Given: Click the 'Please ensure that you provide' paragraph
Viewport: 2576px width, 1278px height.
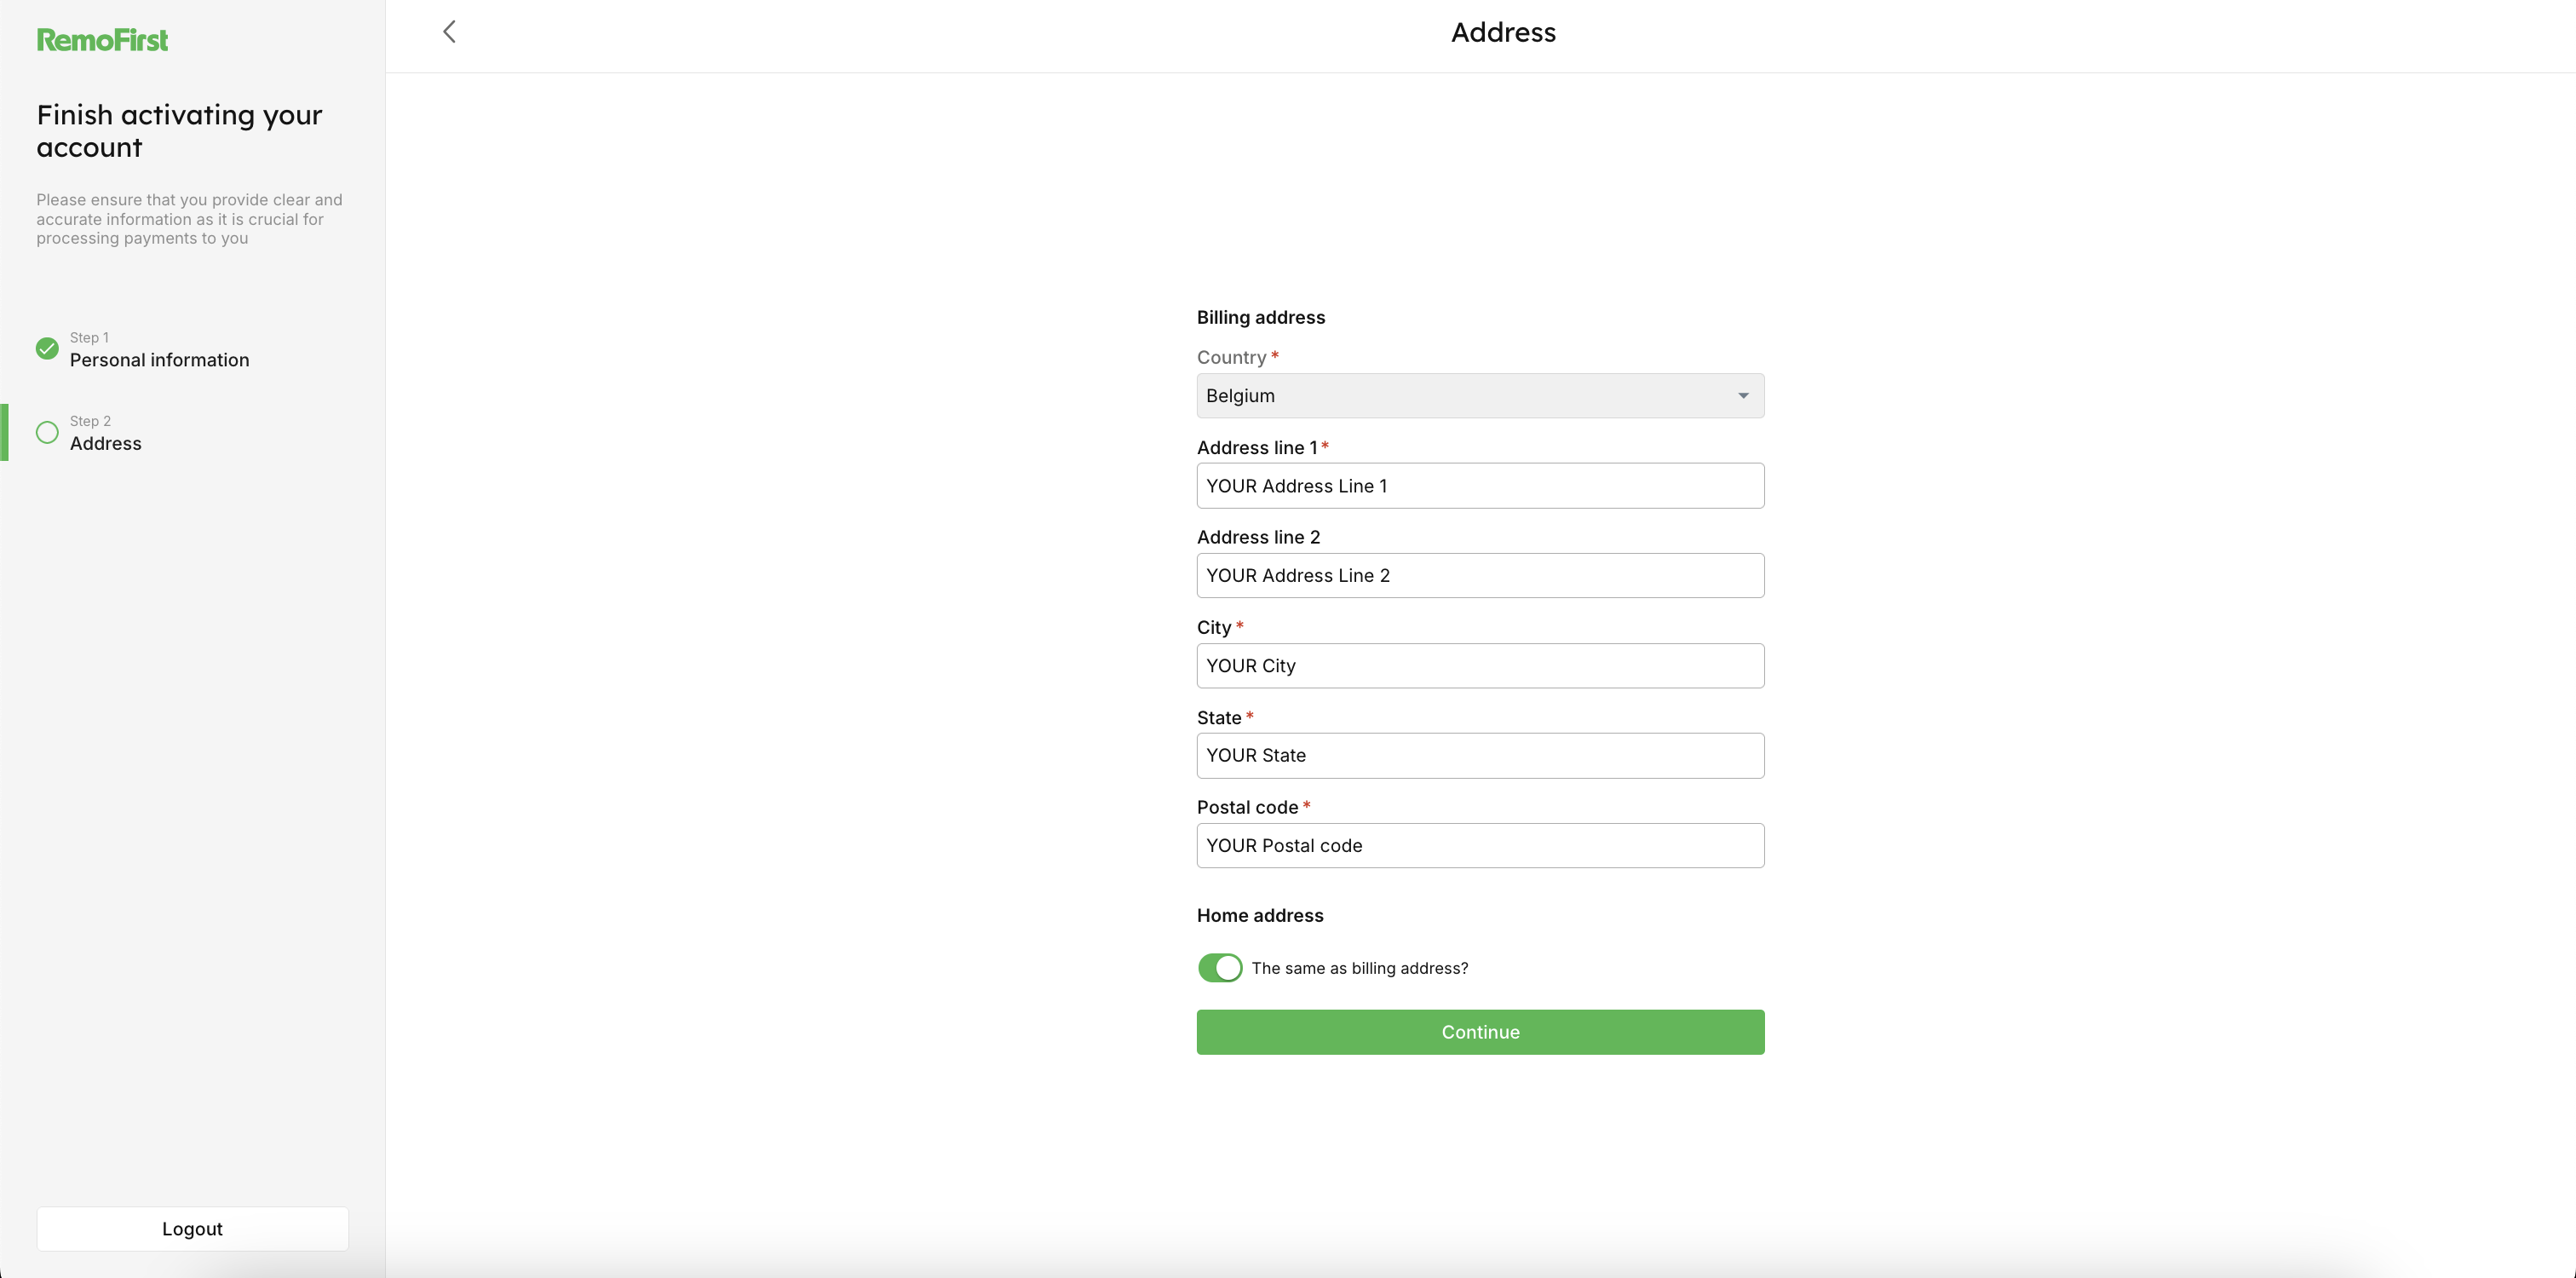Looking at the screenshot, I should [x=189, y=219].
